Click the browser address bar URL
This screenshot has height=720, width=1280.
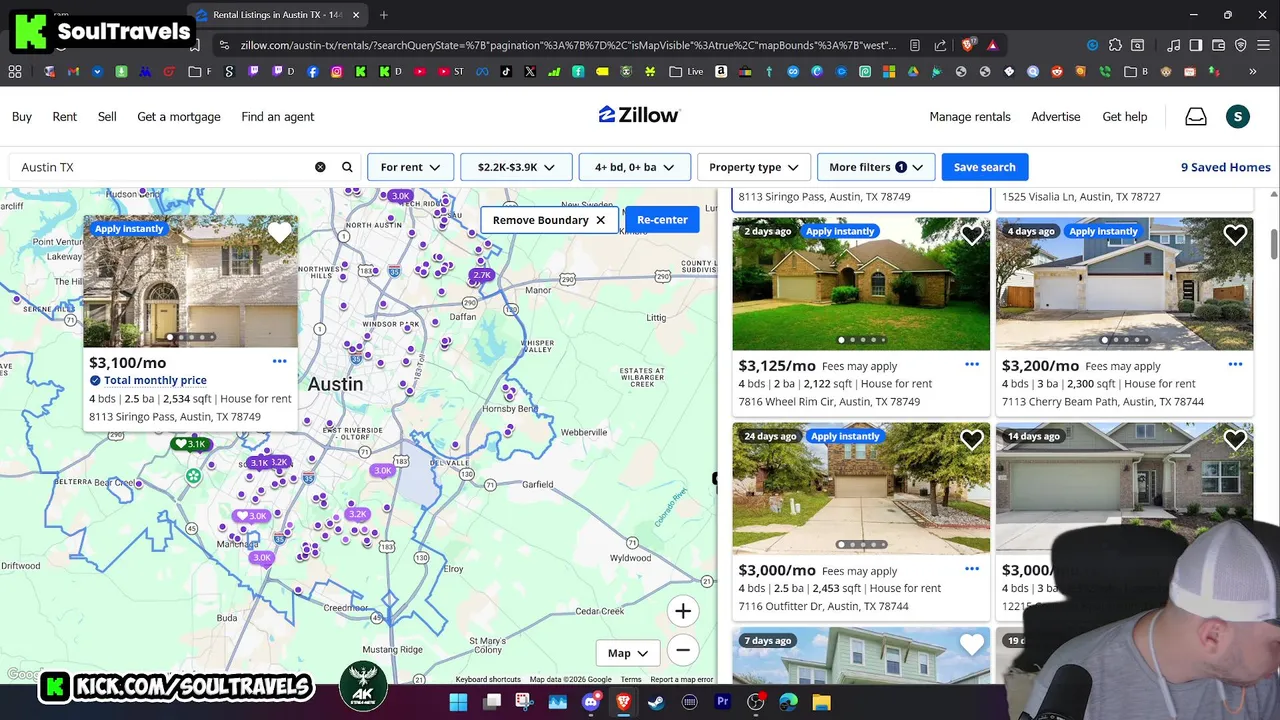[x=568, y=45]
